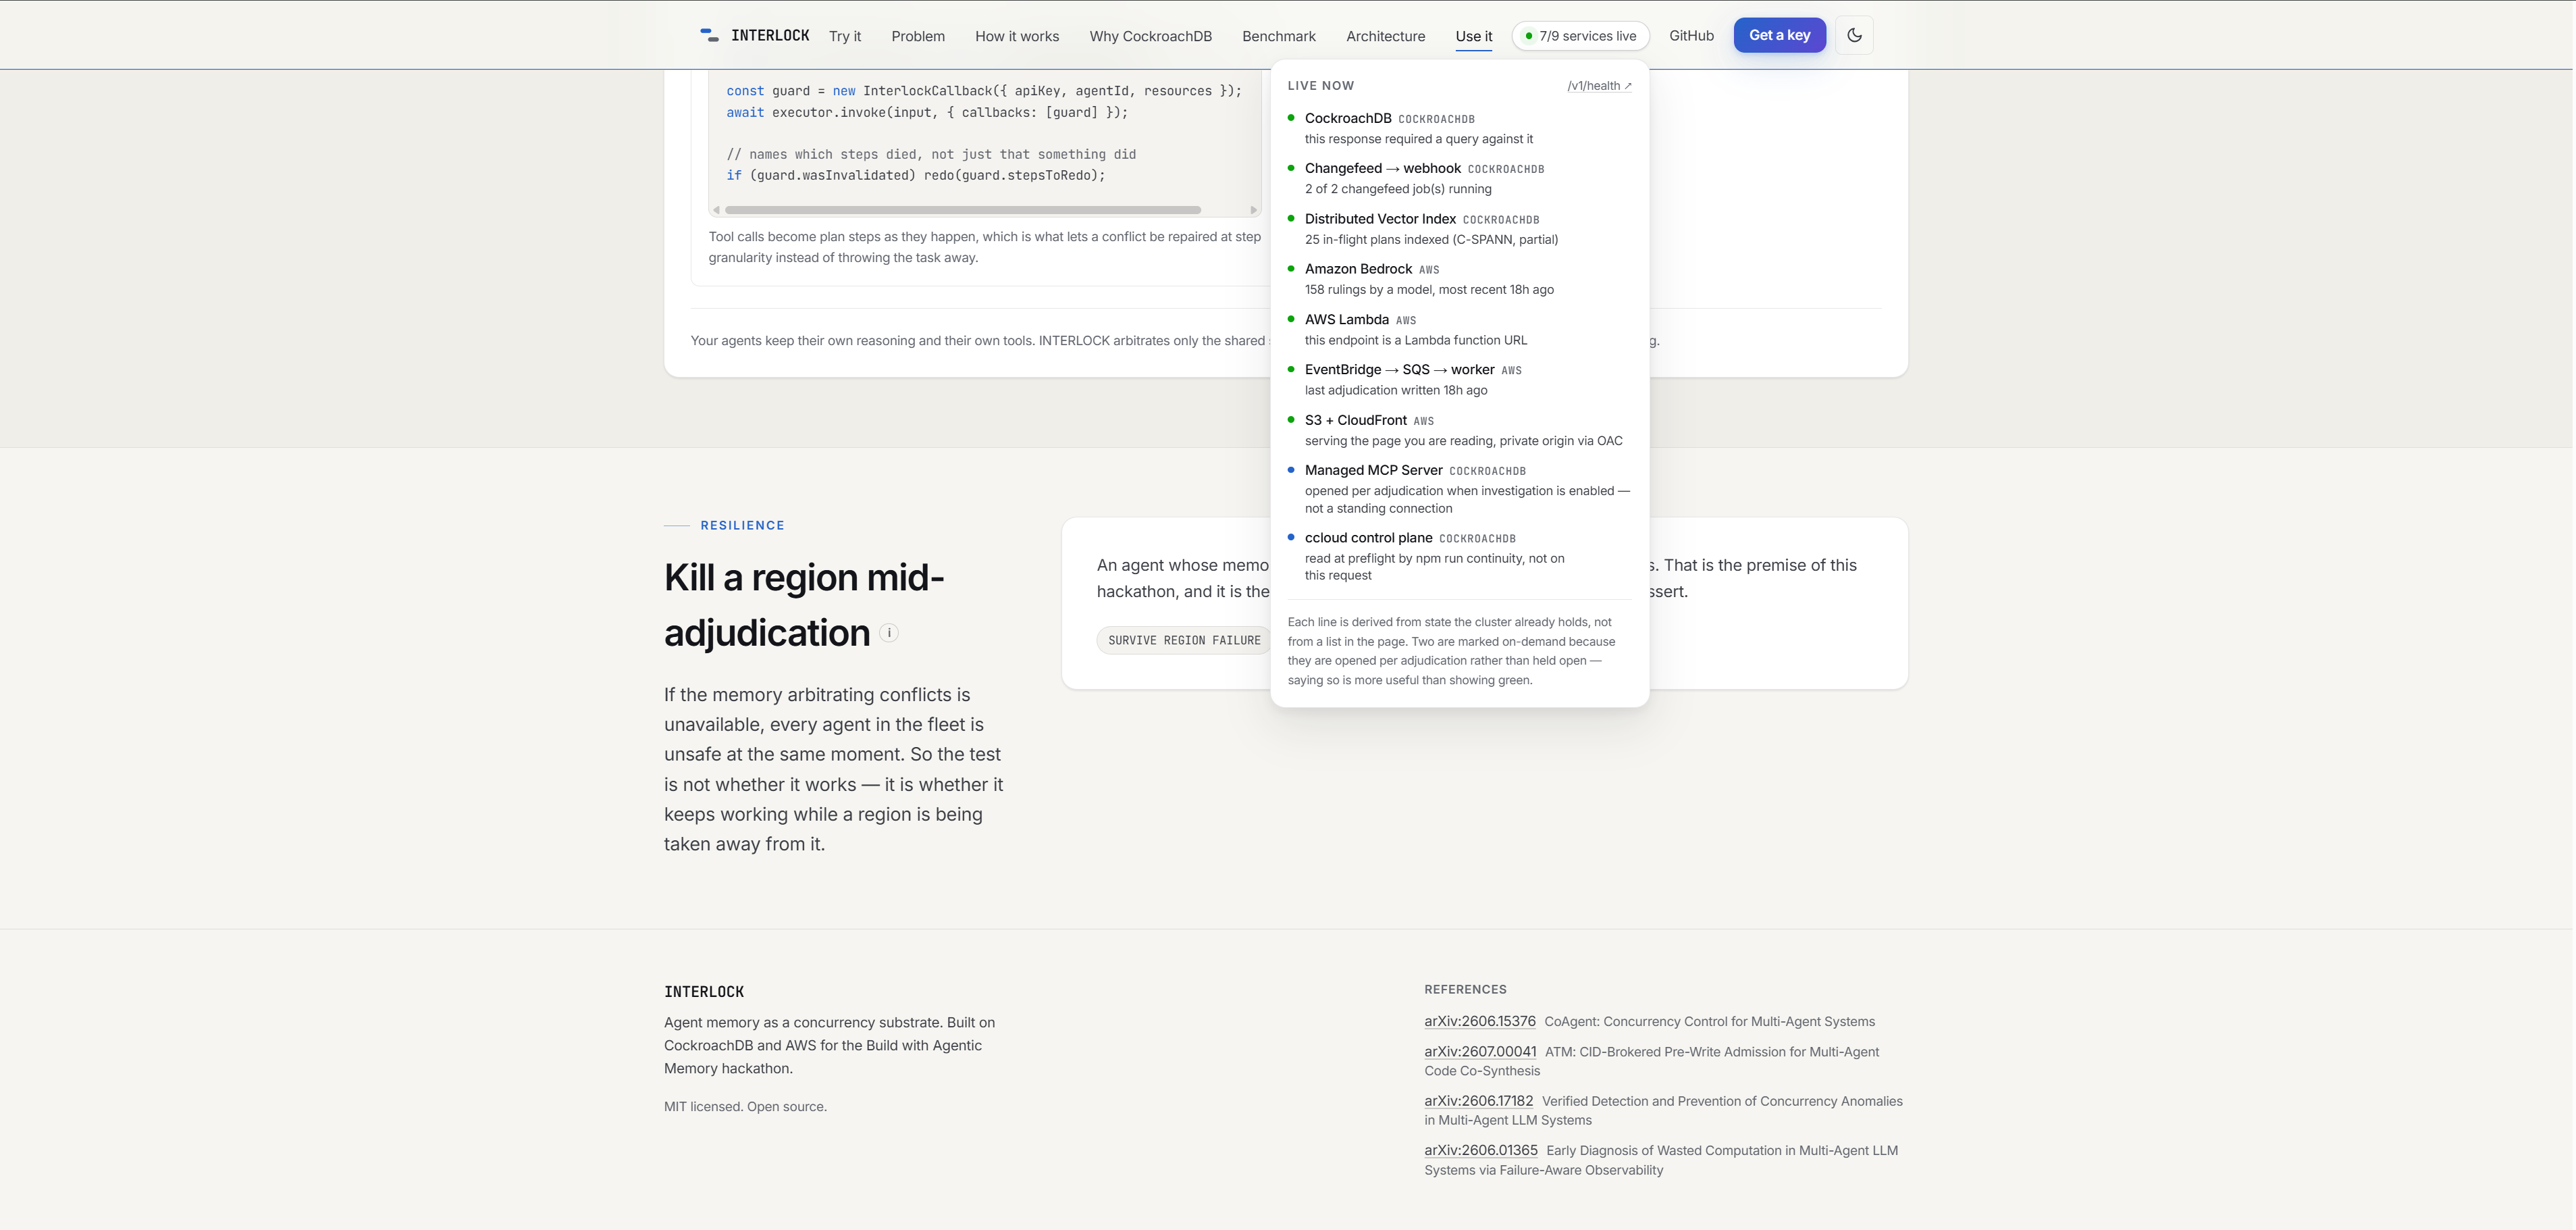Click the 'const guard = new InterlockCallback' code line

coord(983,91)
